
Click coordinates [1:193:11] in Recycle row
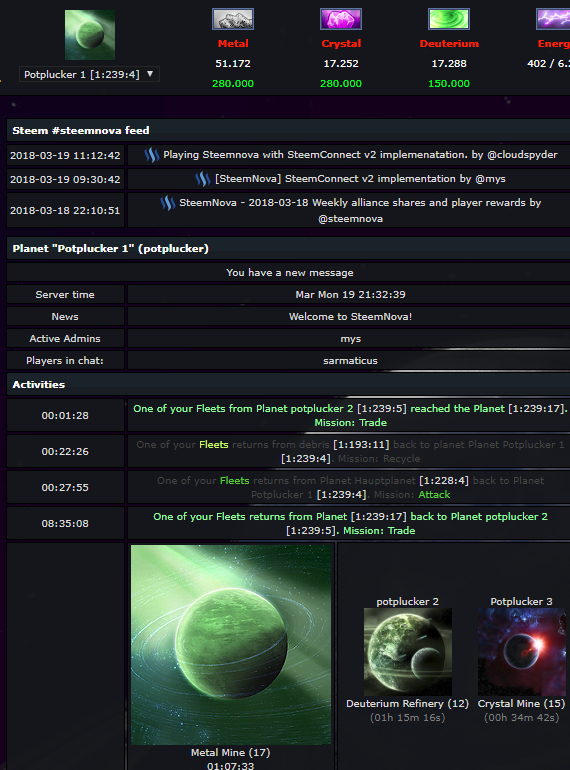(x=361, y=444)
